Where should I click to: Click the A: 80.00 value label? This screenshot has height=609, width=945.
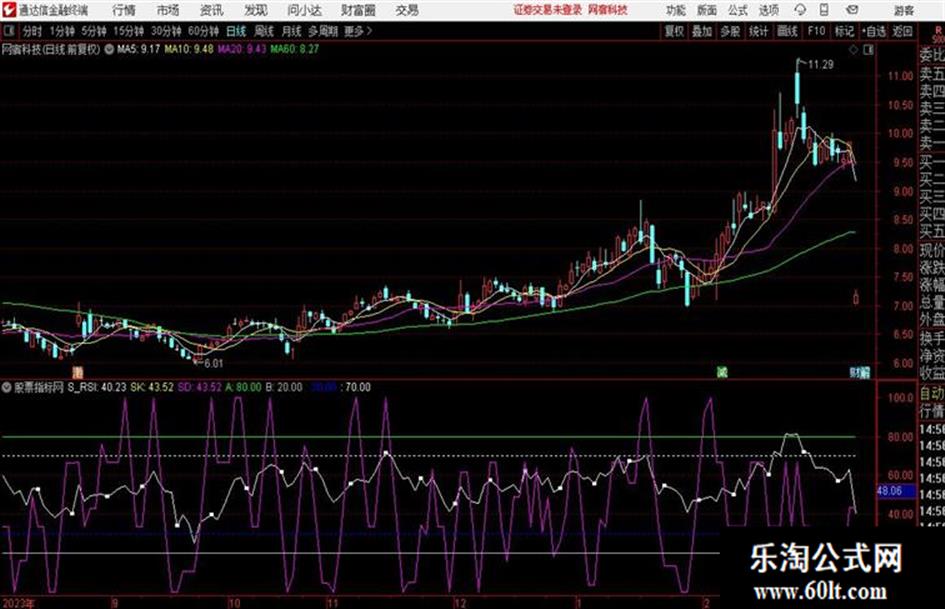243,387
